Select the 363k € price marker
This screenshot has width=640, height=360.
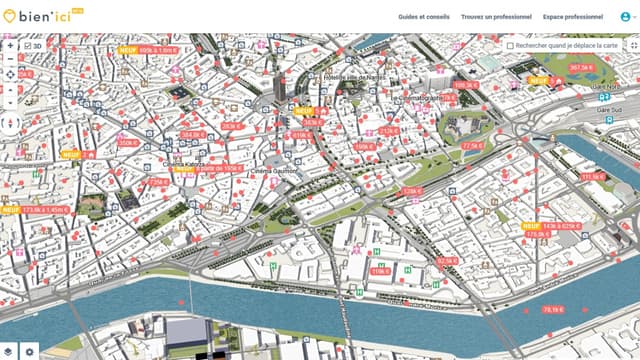pyautogui.click(x=313, y=122)
